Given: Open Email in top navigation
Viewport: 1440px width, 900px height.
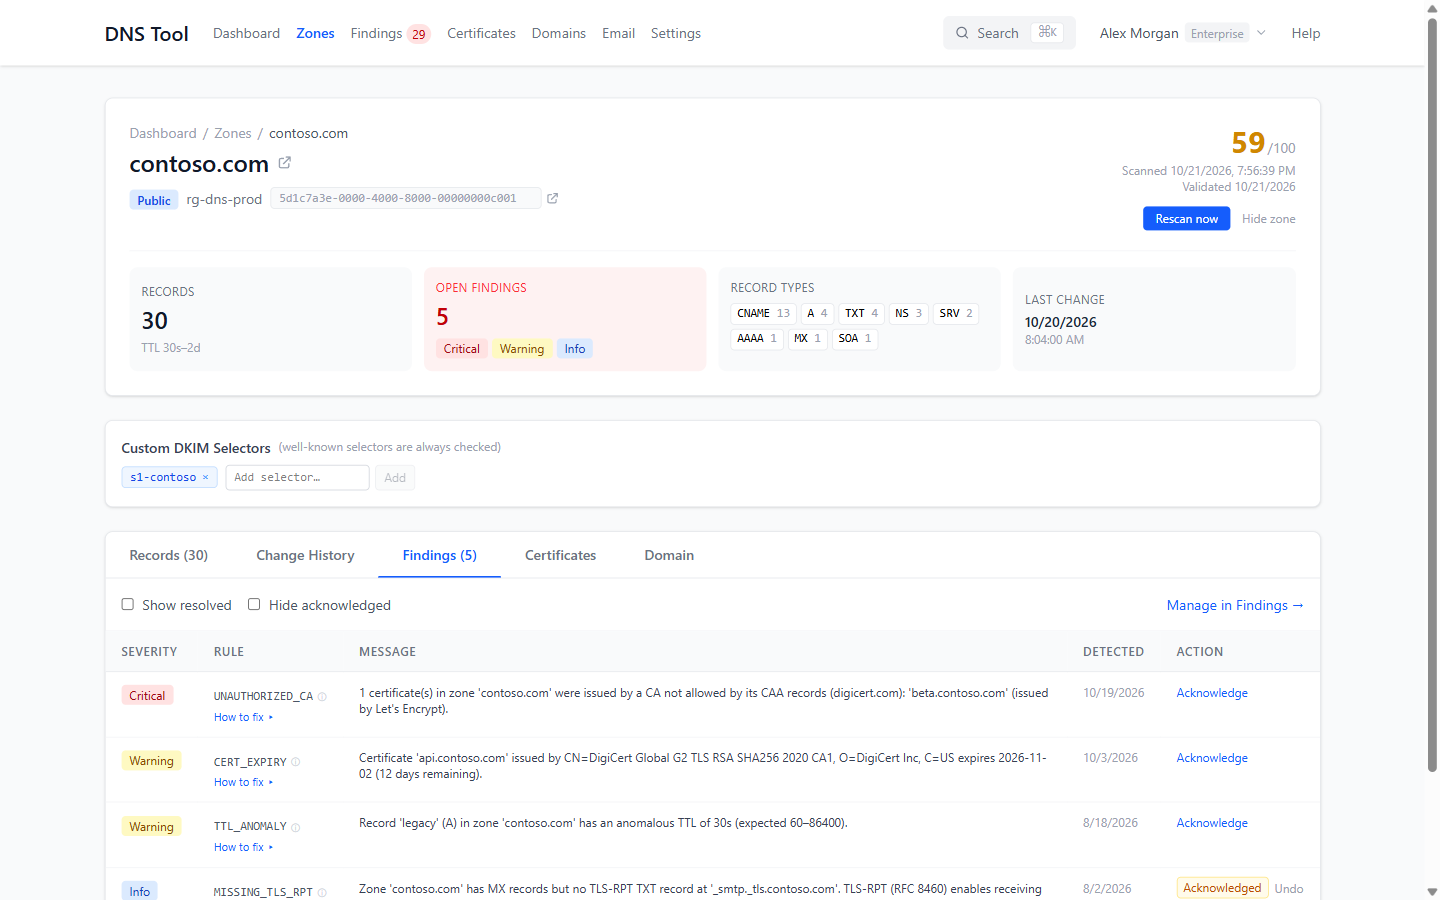Looking at the screenshot, I should click(618, 33).
